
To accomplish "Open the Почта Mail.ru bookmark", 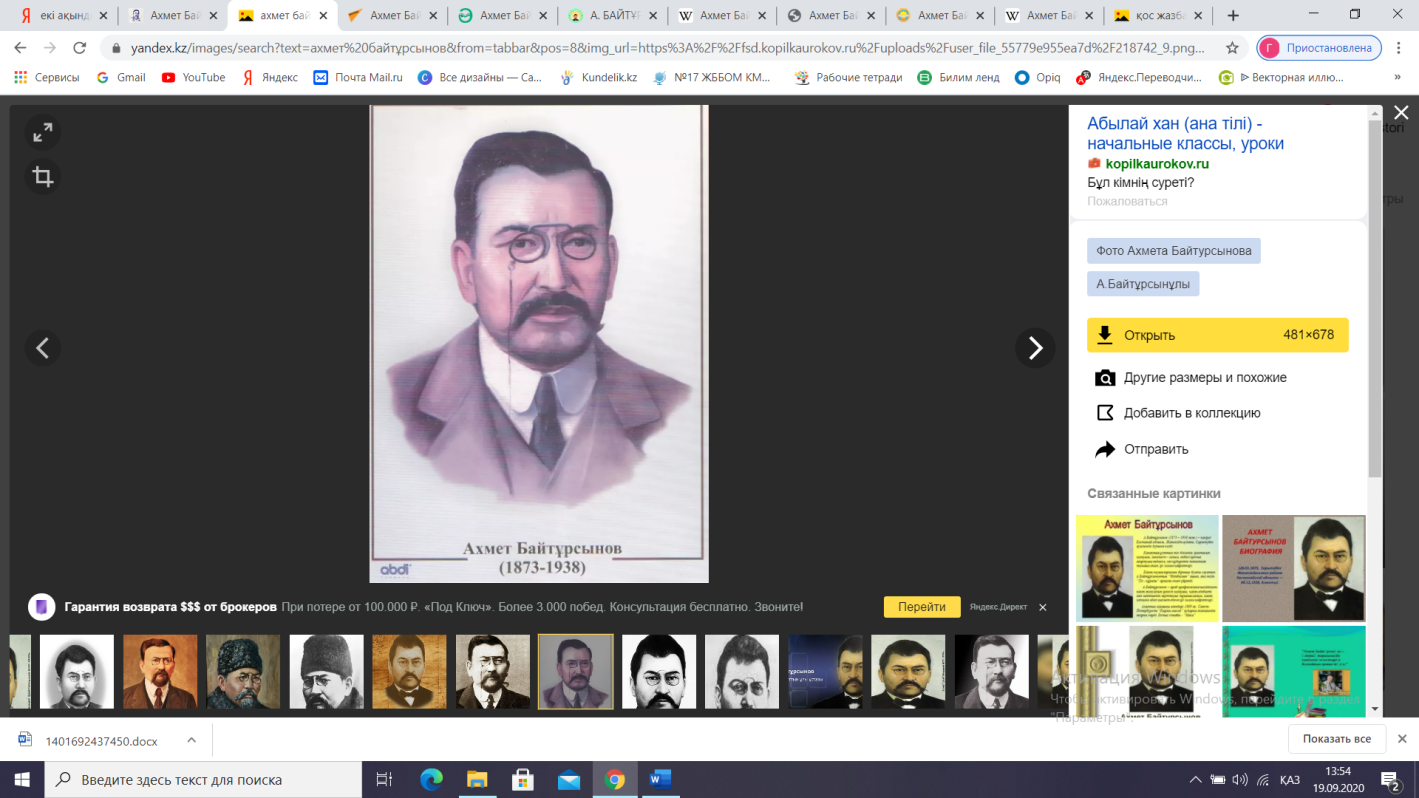I will pos(358,77).
